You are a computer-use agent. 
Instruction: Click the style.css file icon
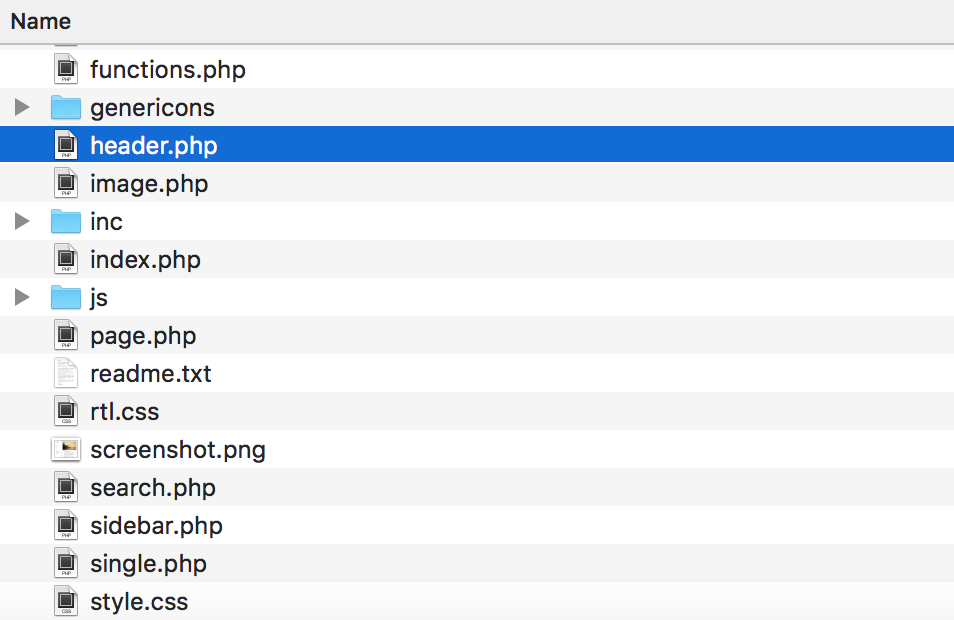tap(66, 601)
